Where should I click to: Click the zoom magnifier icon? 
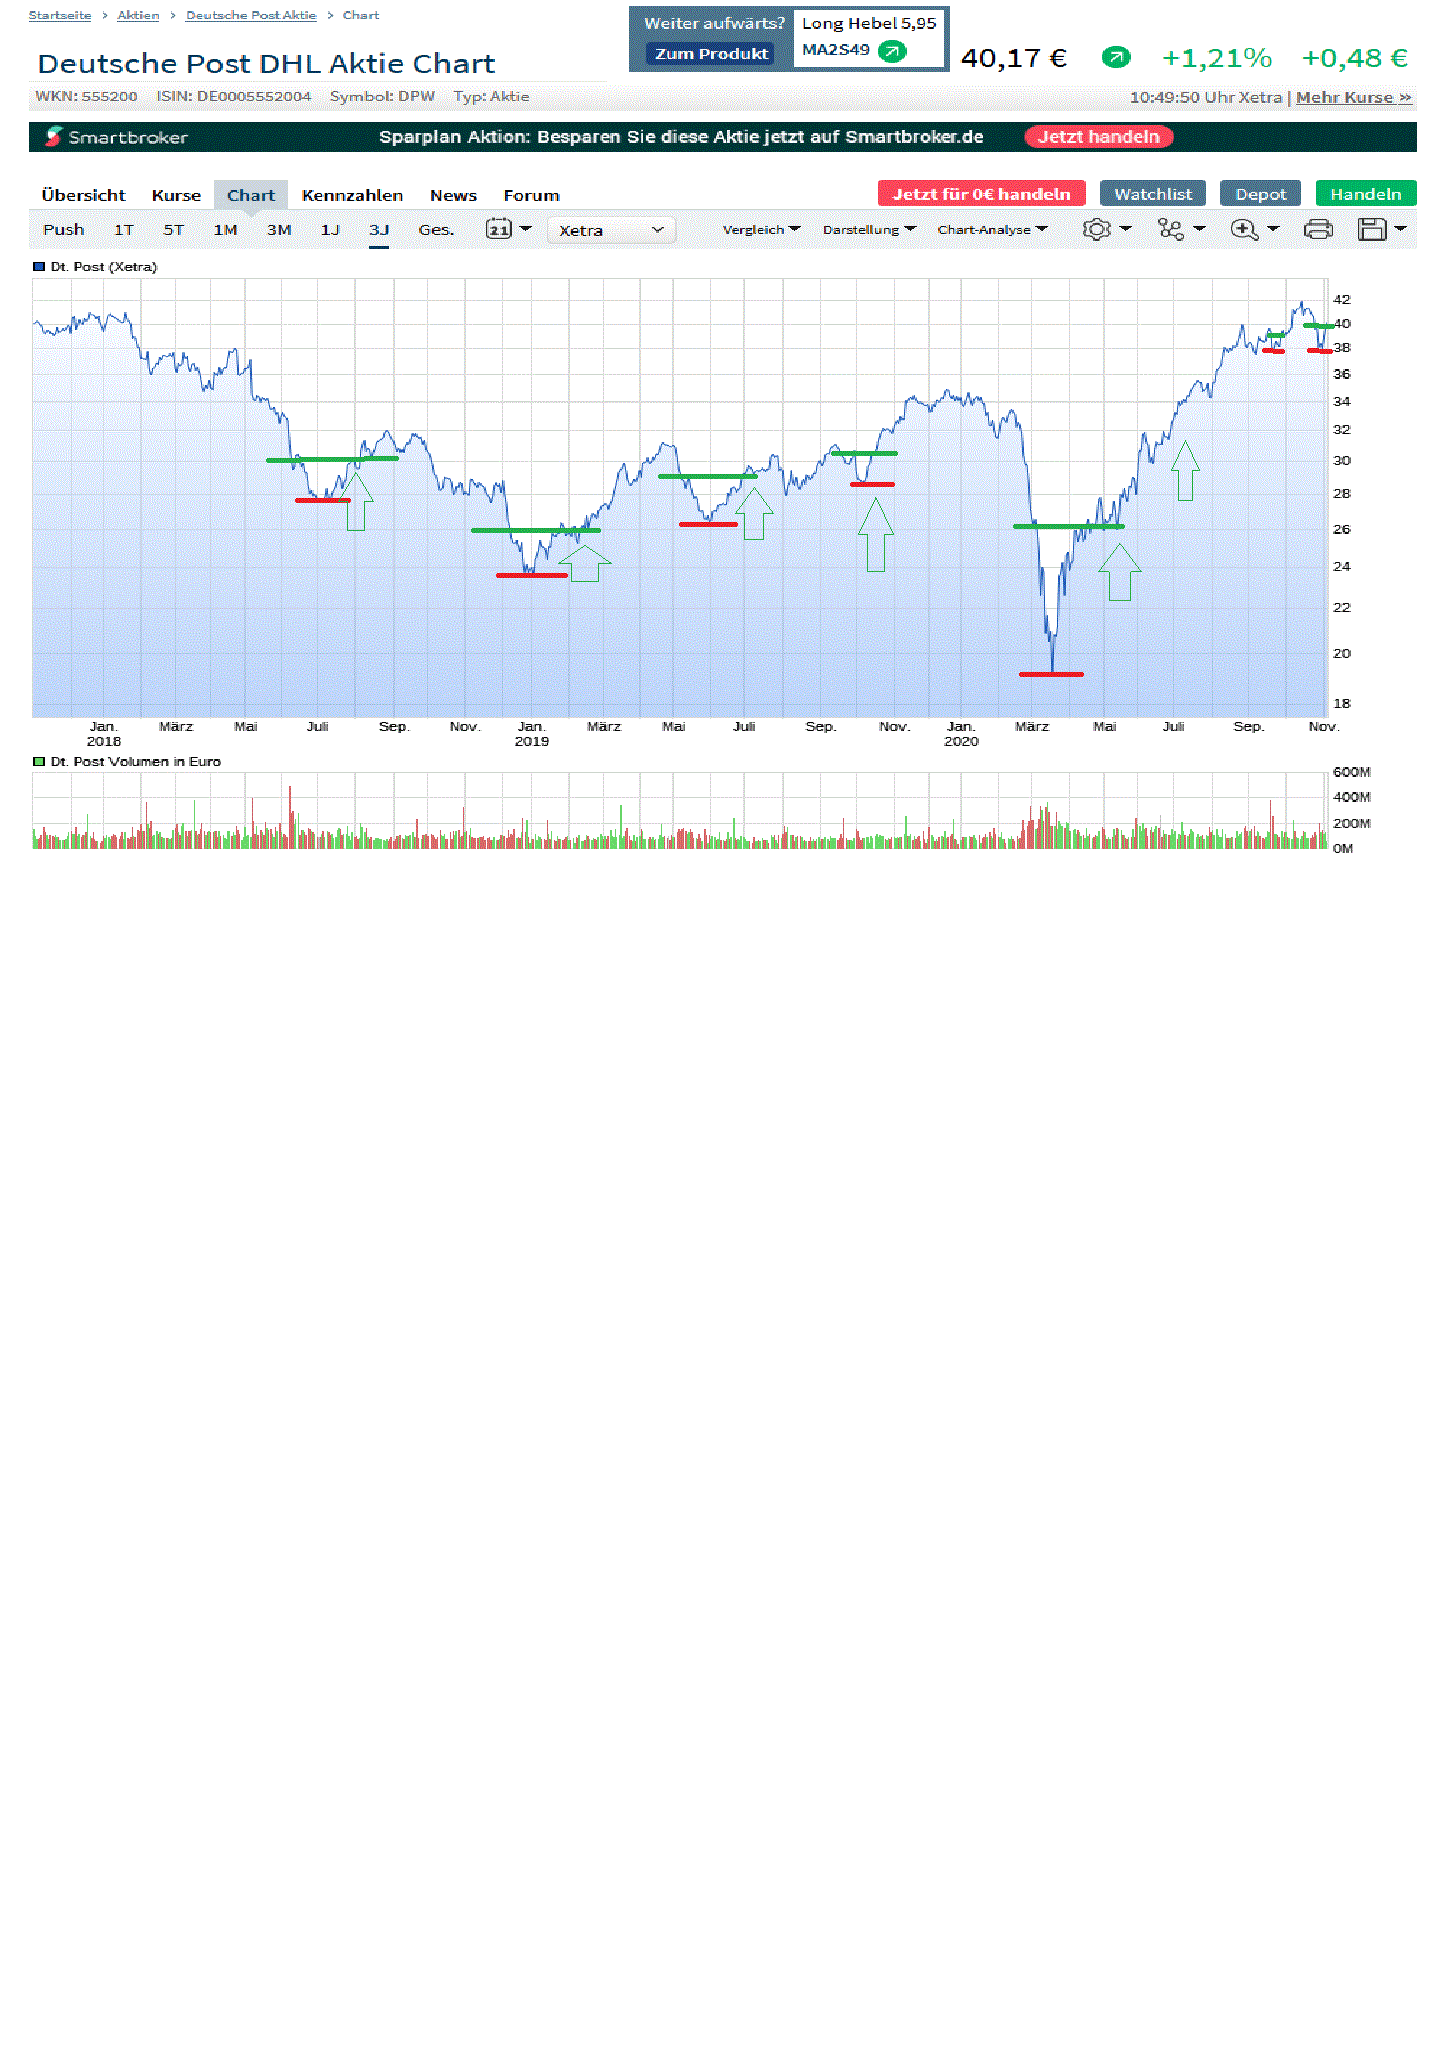pyautogui.click(x=1244, y=229)
